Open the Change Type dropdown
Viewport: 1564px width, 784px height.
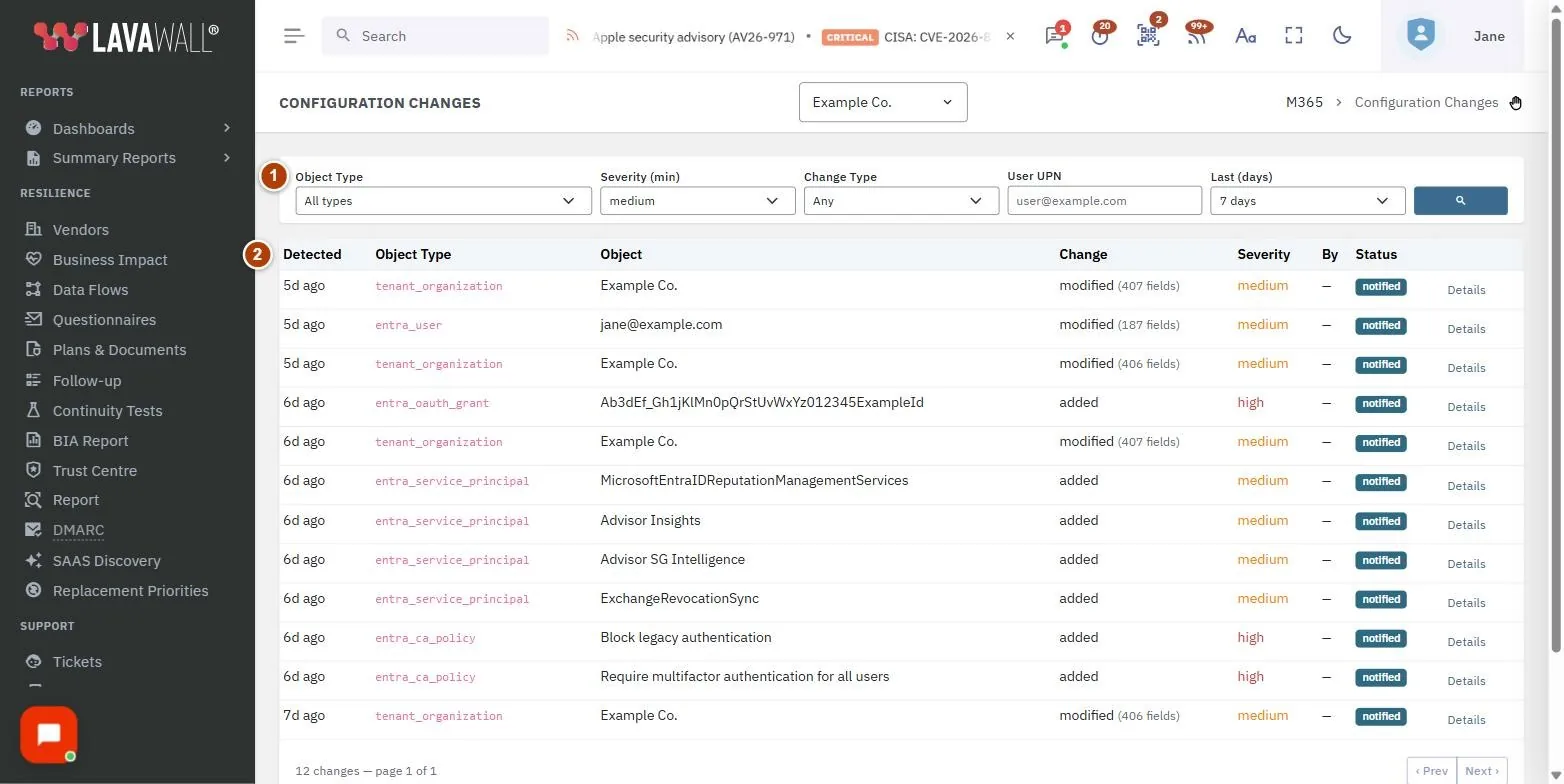pyautogui.click(x=901, y=201)
